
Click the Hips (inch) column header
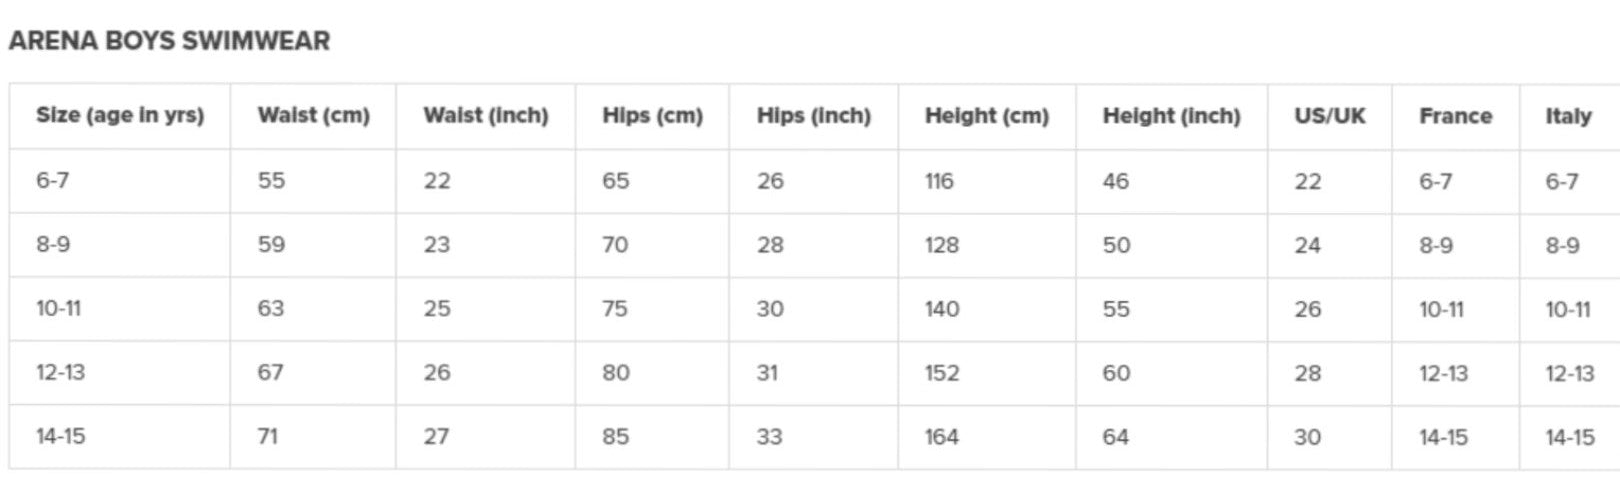(x=813, y=116)
